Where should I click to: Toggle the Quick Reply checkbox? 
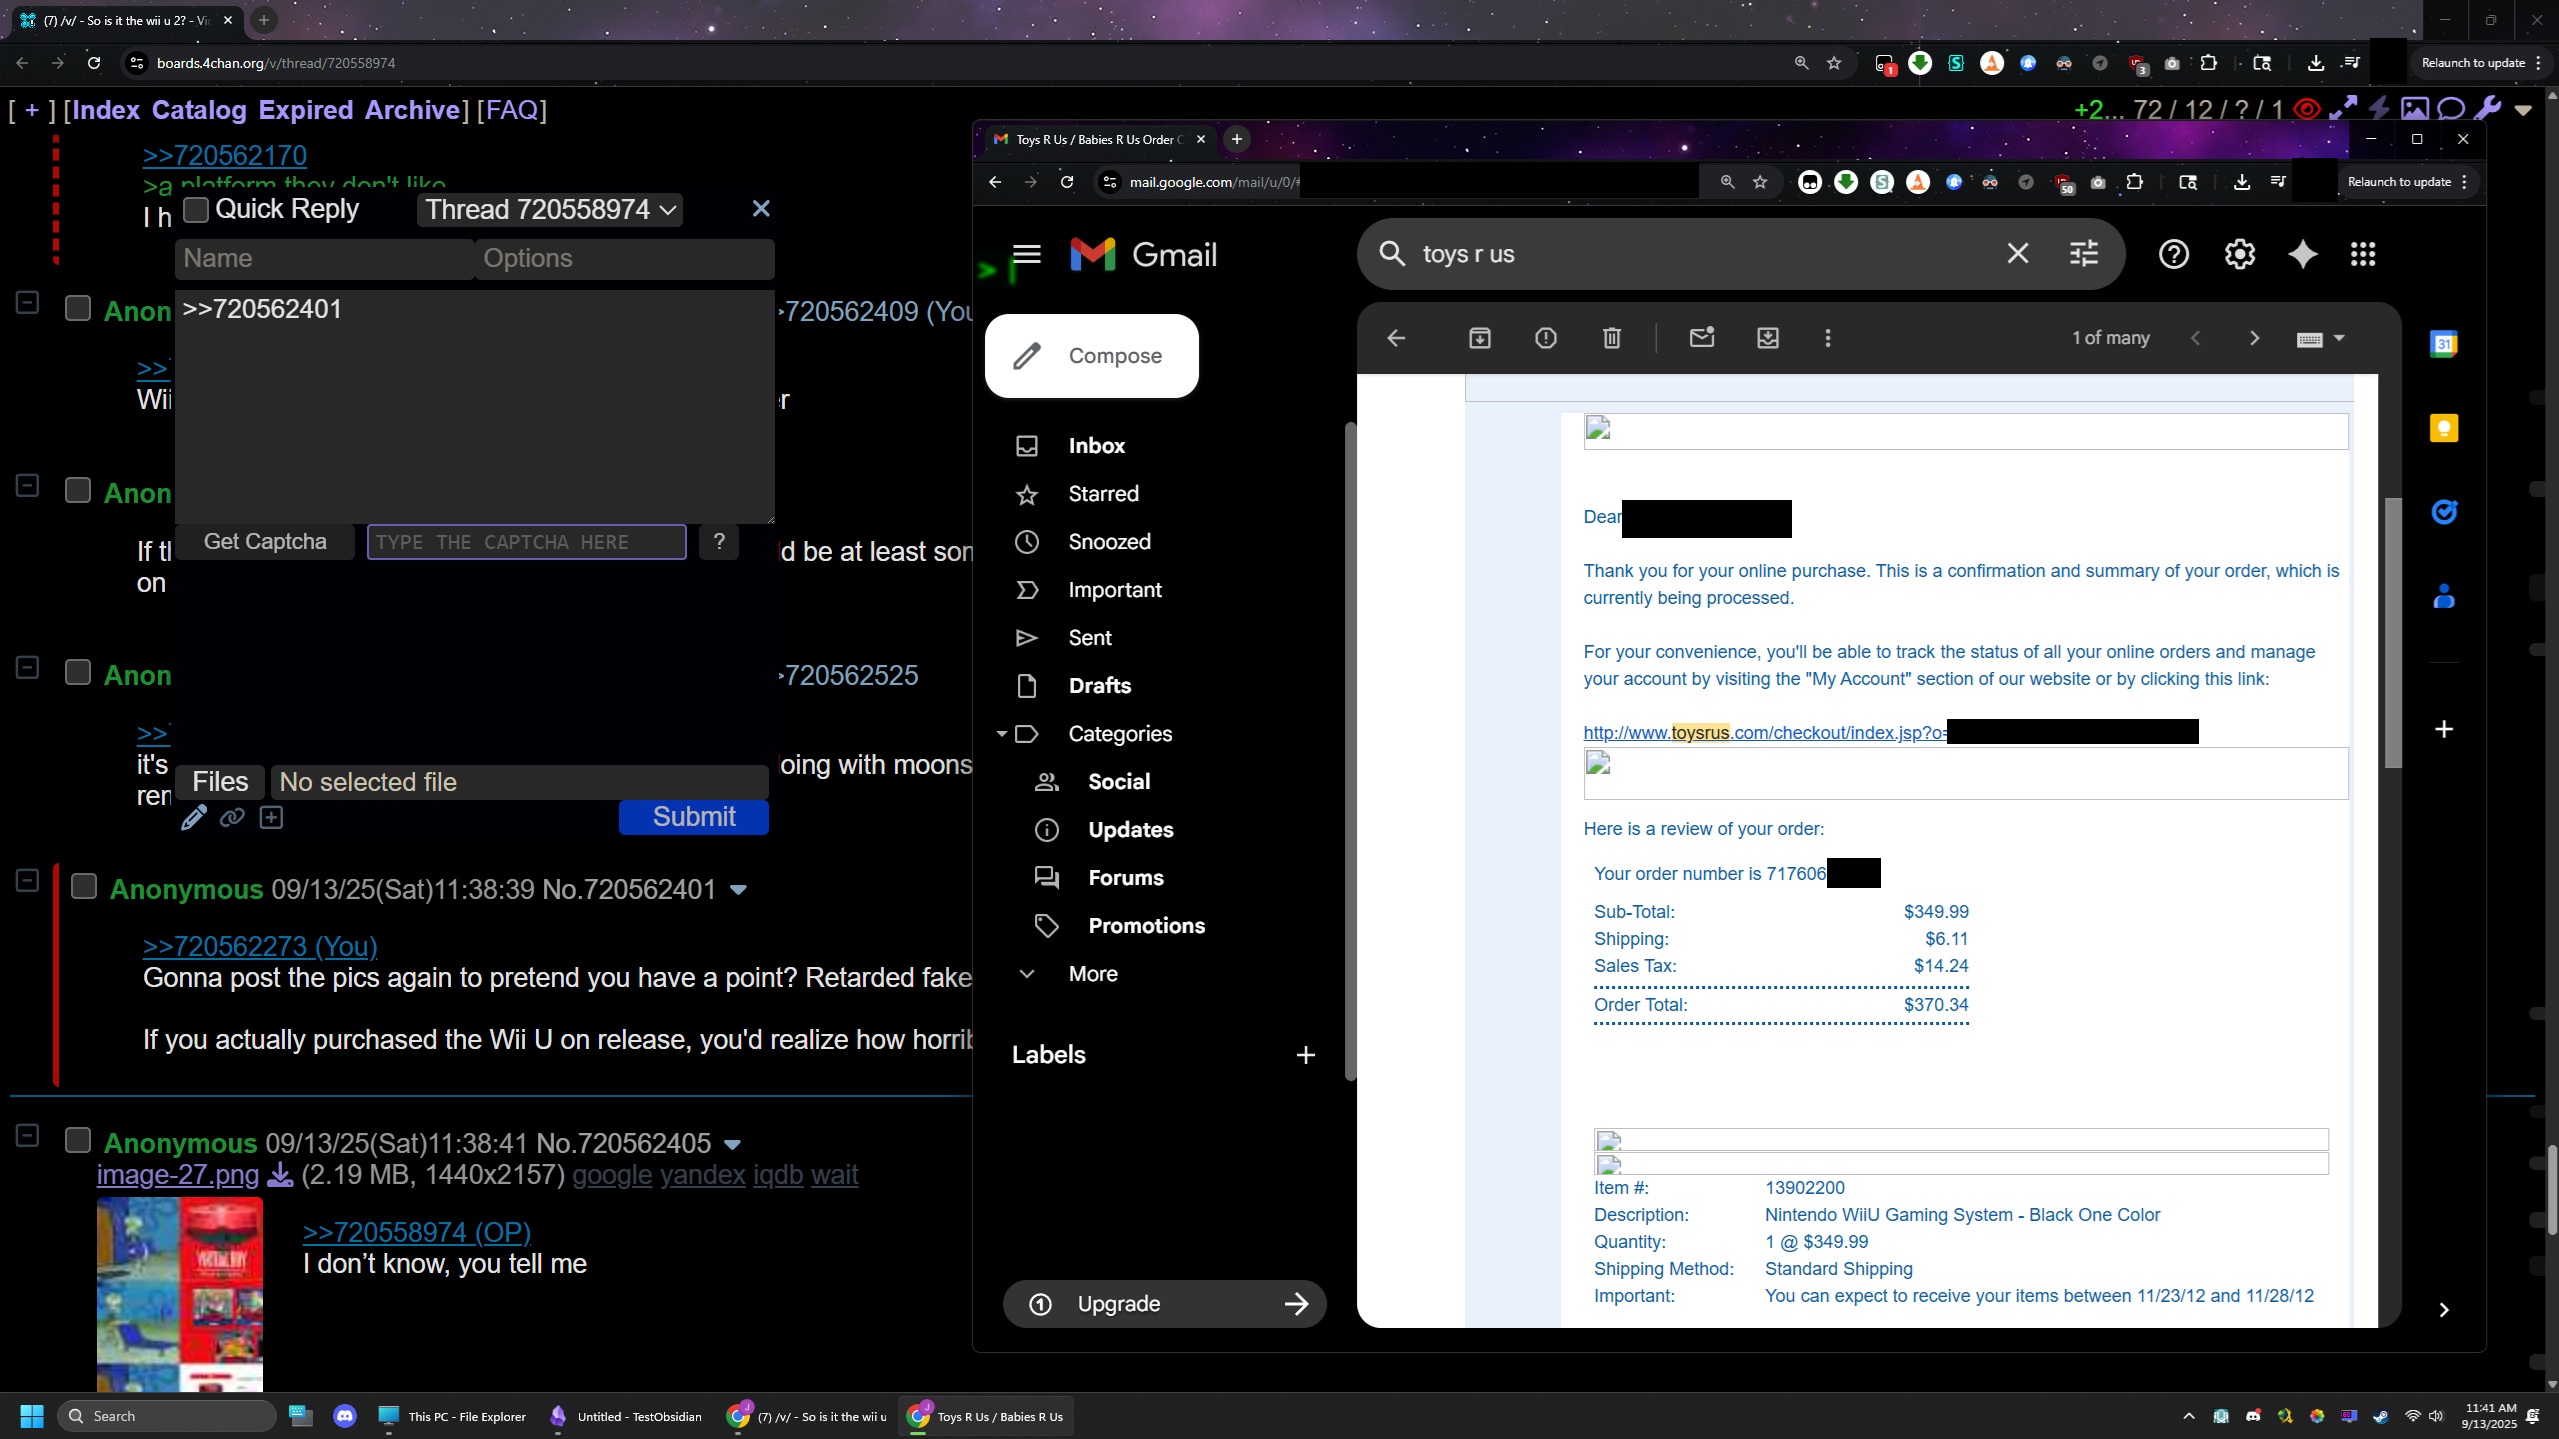point(196,209)
